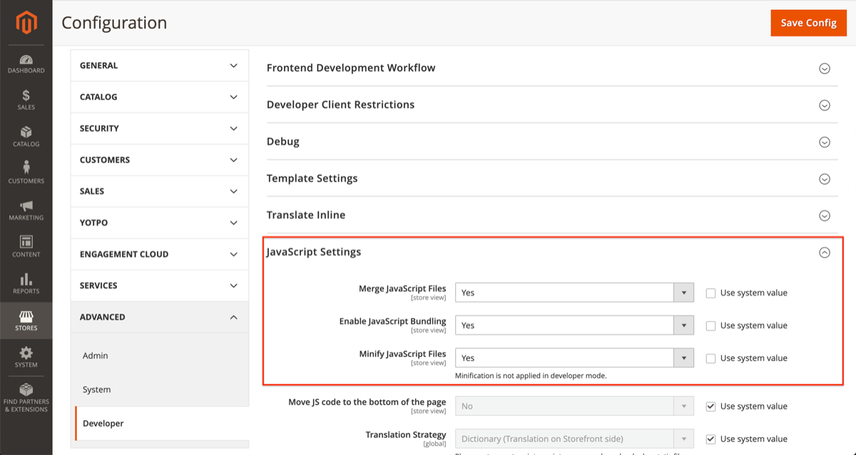Image resolution: width=856 pixels, height=455 pixels.
Task: Expand the Catalog configuration tab
Action: click(x=159, y=97)
